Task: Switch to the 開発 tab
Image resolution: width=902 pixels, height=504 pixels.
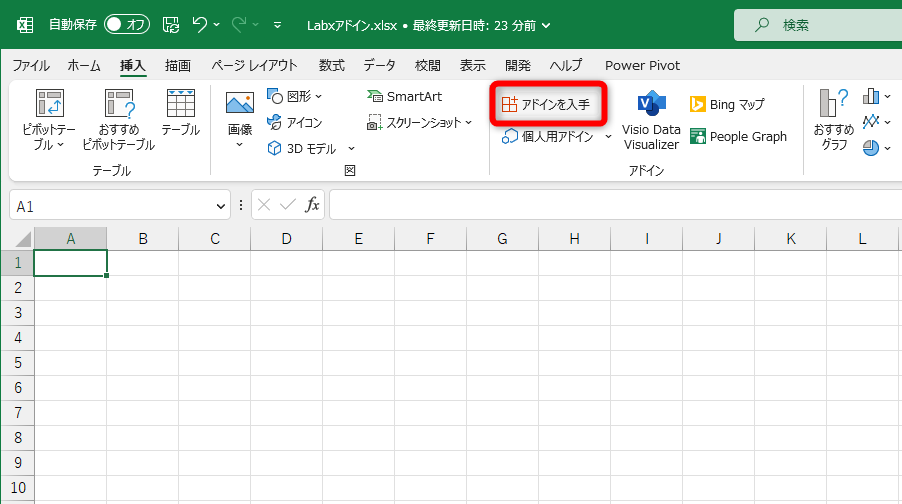Action: tap(518, 66)
